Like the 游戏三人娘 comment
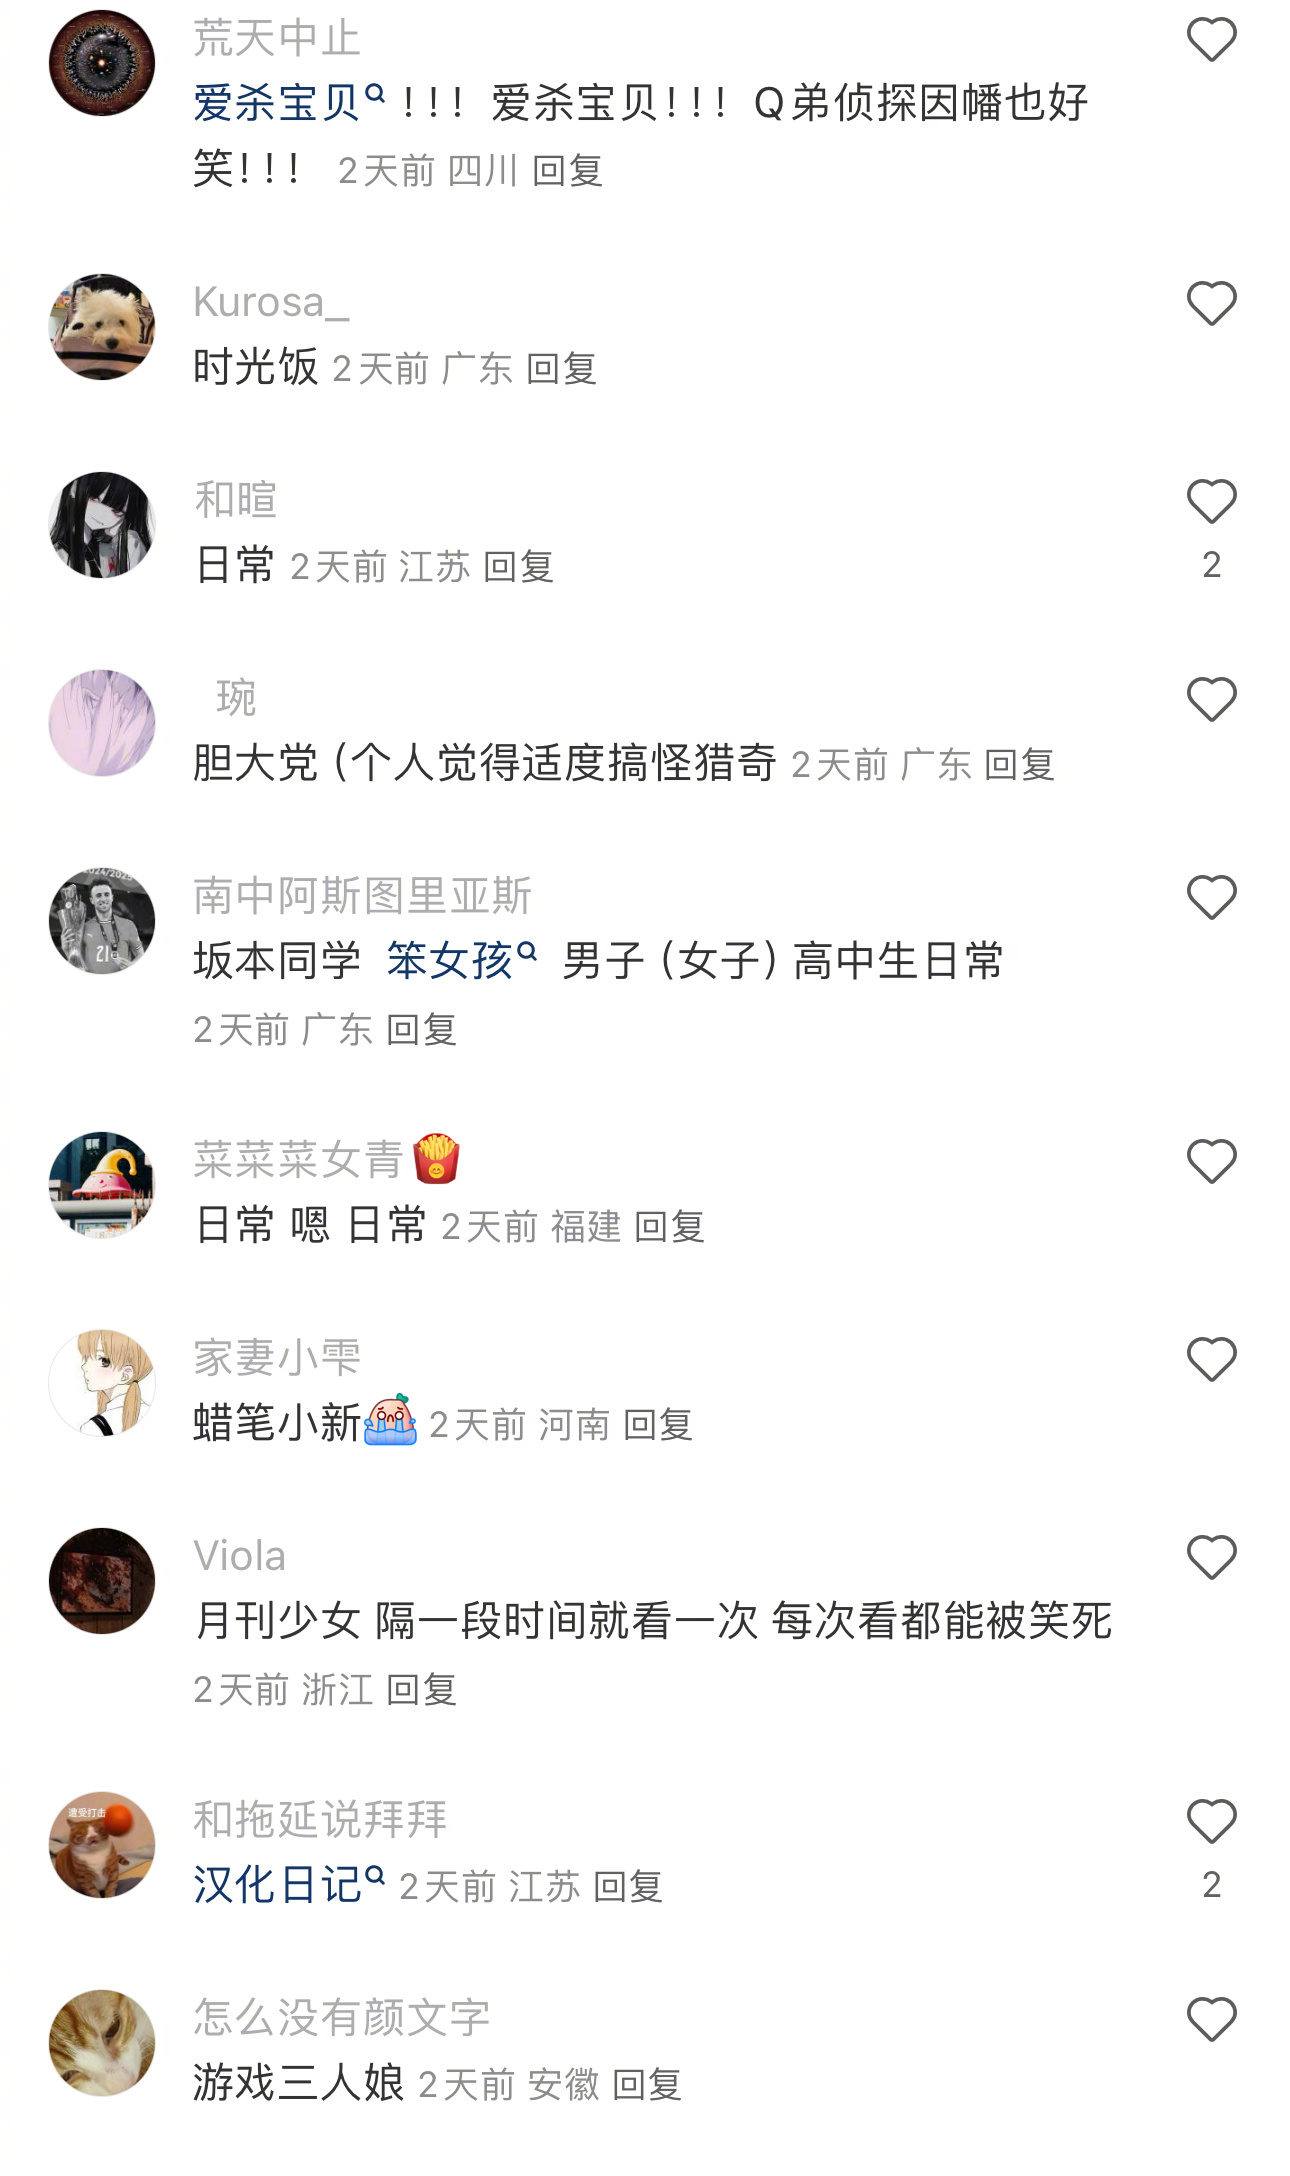Screen dimensions: 1290x2176 tap(1211, 2019)
